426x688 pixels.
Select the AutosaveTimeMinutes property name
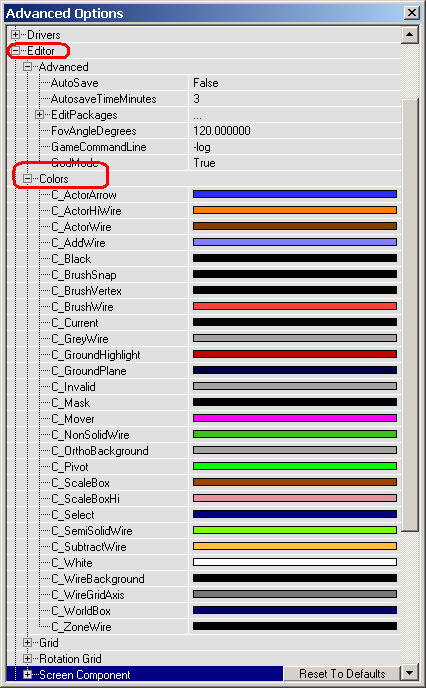(x=104, y=99)
